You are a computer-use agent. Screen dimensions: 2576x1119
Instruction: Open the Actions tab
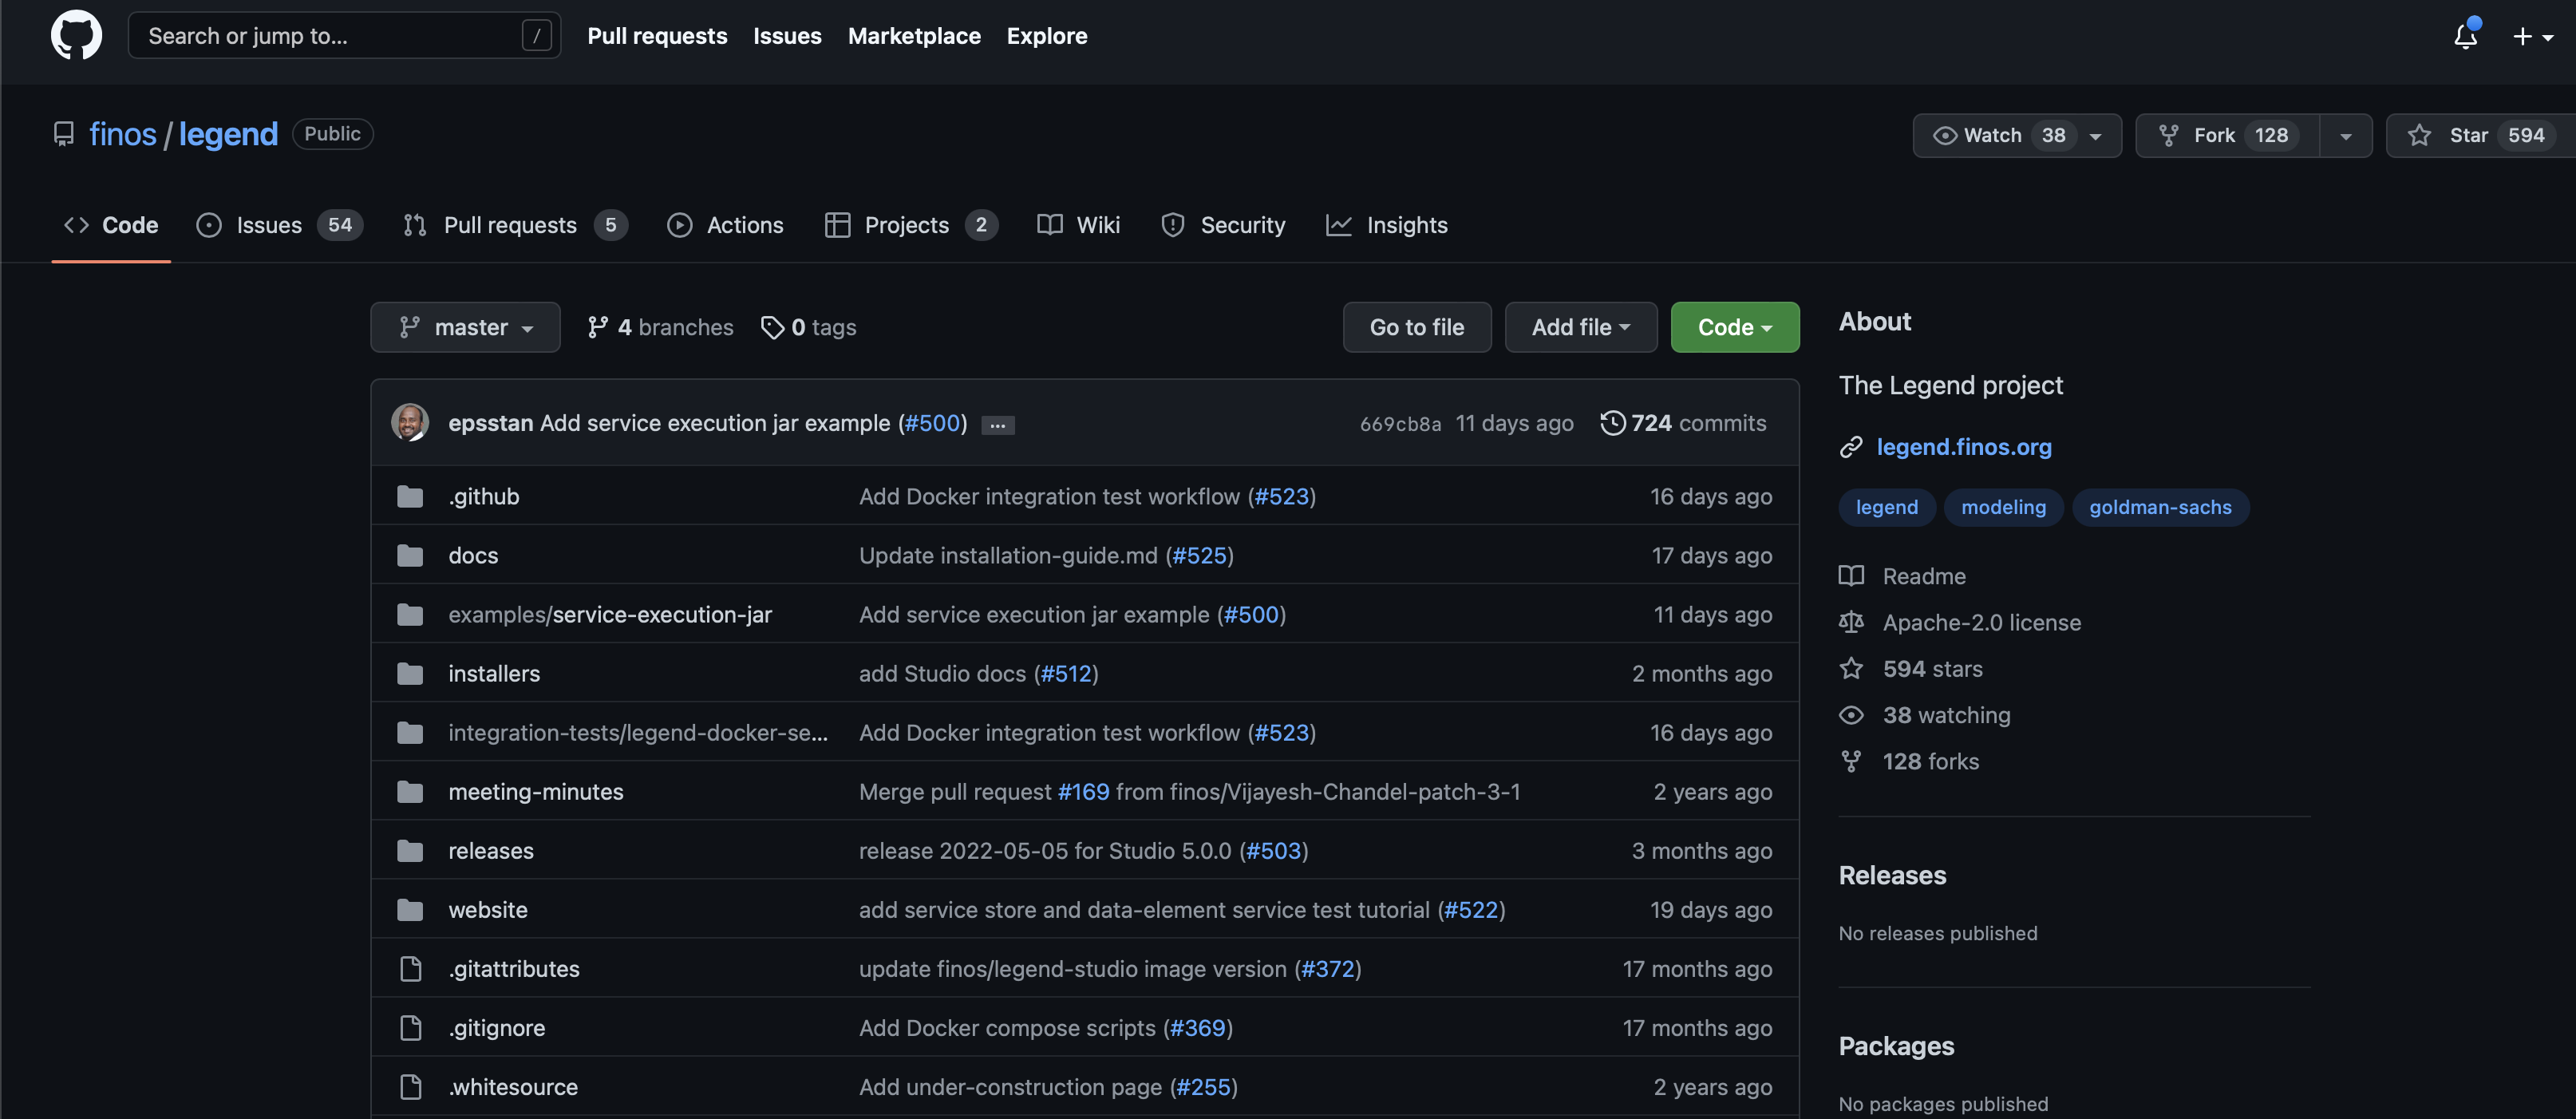click(725, 225)
